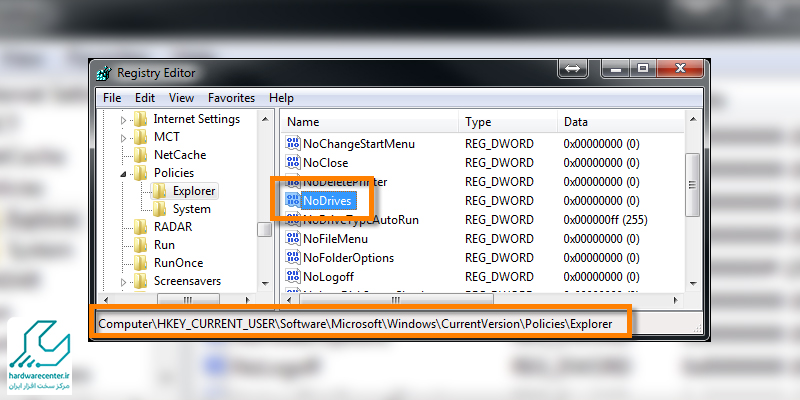Select the RunOnce tree key
Viewport: 800px width, 400px height.
(x=178, y=263)
